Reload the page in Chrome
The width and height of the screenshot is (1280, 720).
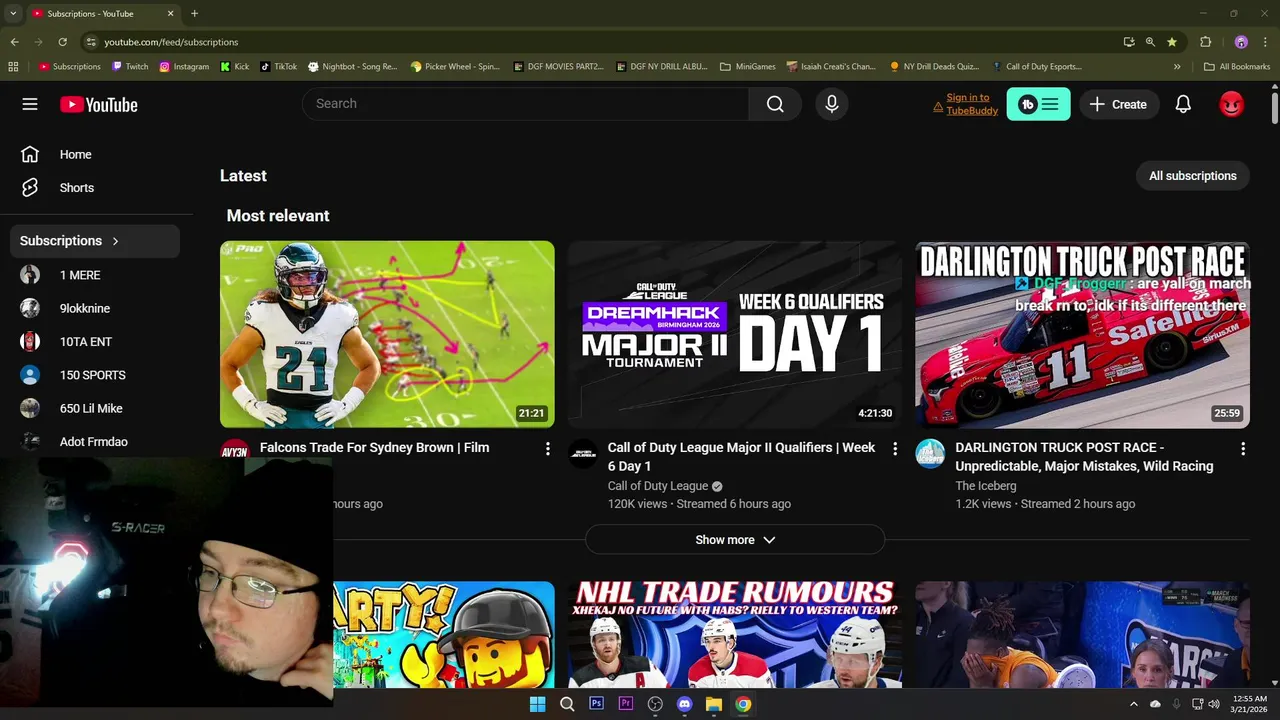coord(62,42)
